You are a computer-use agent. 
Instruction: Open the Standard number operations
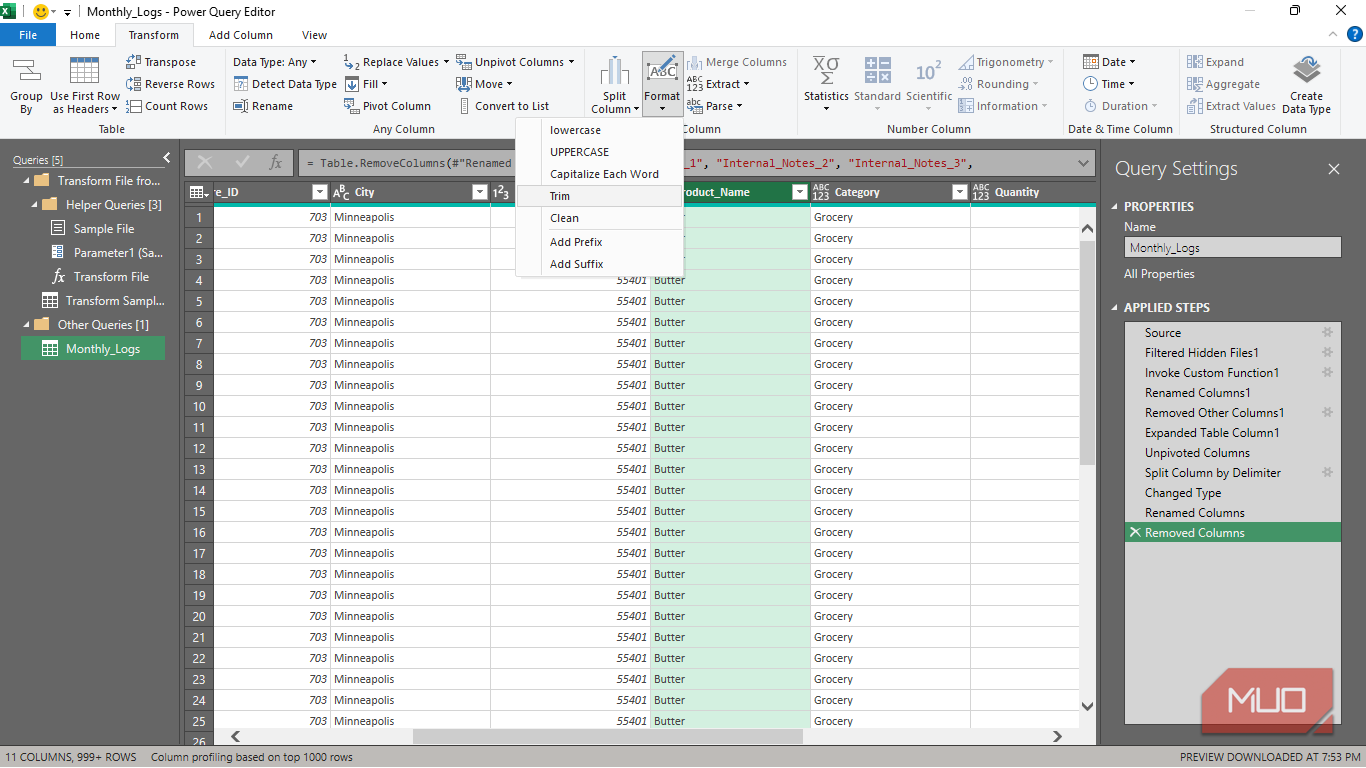click(x=877, y=86)
